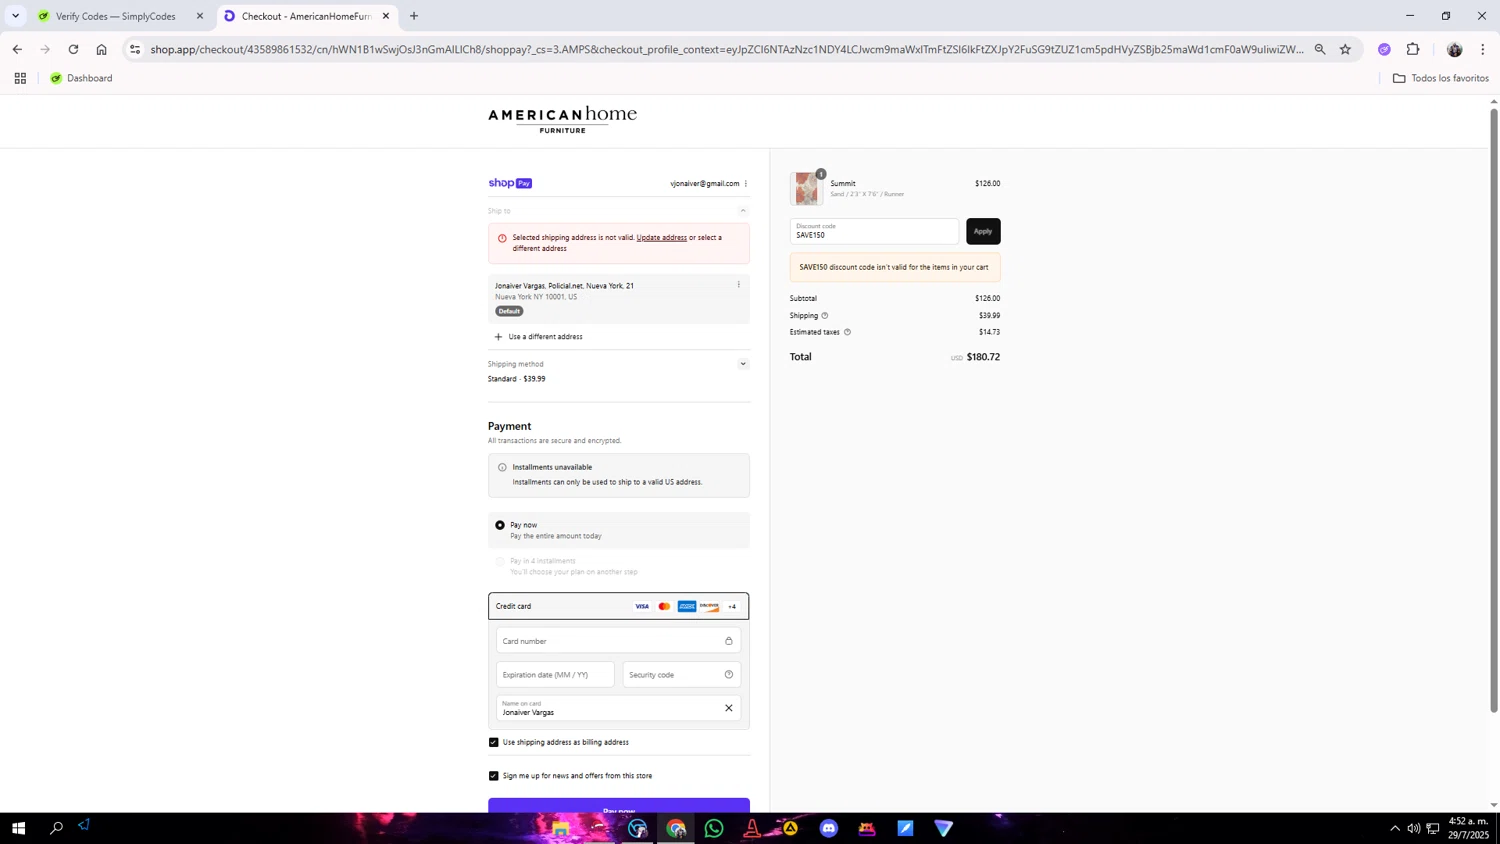Screen dimensions: 1500x844
Task: Open Windows Start menu
Action: (x=18, y=828)
